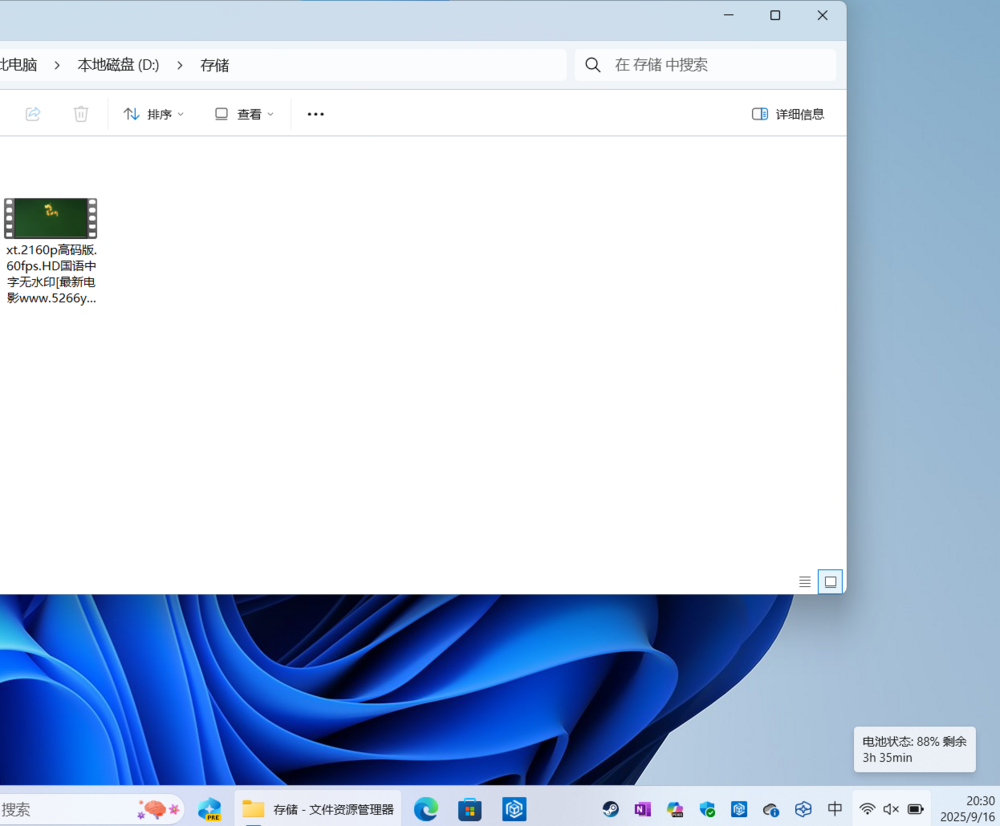The image size is (1000, 826).
Task: Select the 2160p video file thumbnail
Action: [51, 218]
